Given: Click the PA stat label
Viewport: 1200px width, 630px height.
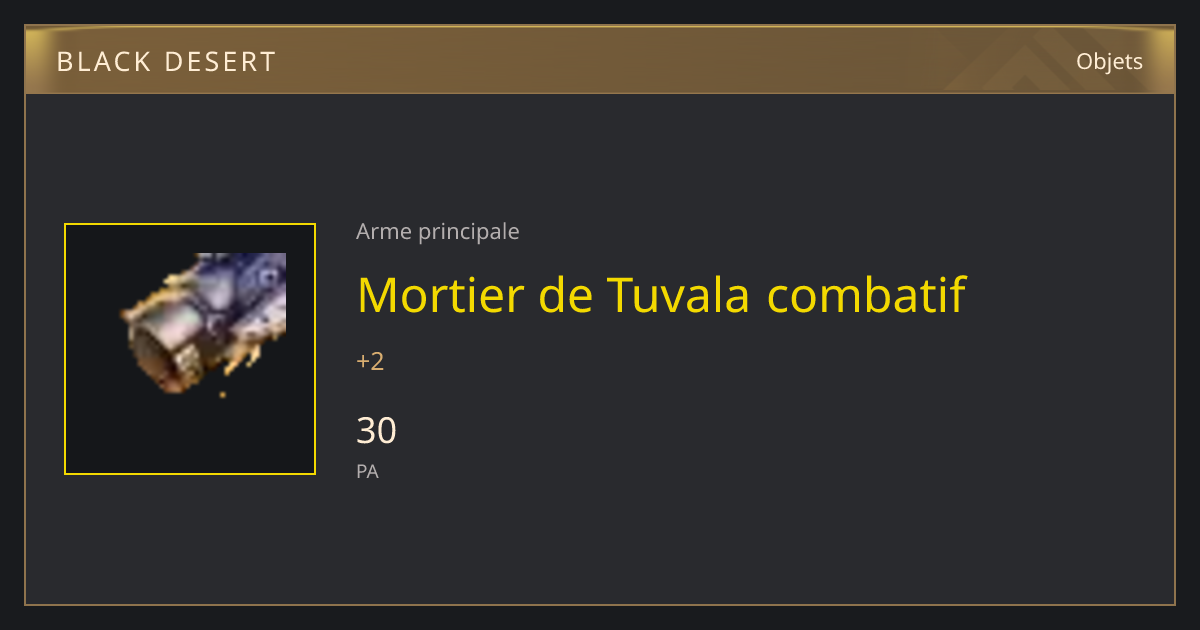Looking at the screenshot, I should coord(367,471).
